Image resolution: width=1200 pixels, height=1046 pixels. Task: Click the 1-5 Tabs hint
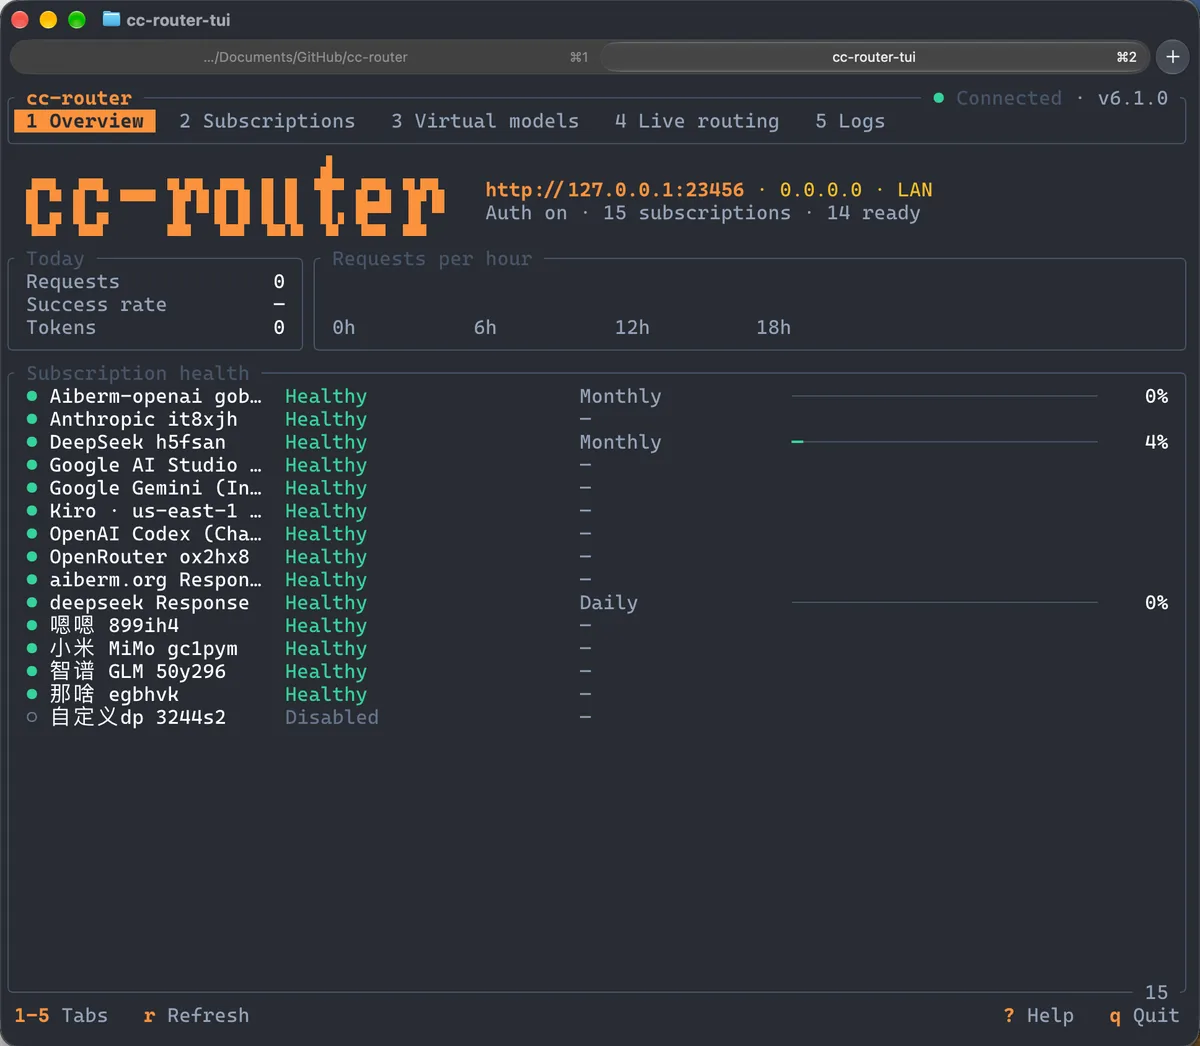61,1015
